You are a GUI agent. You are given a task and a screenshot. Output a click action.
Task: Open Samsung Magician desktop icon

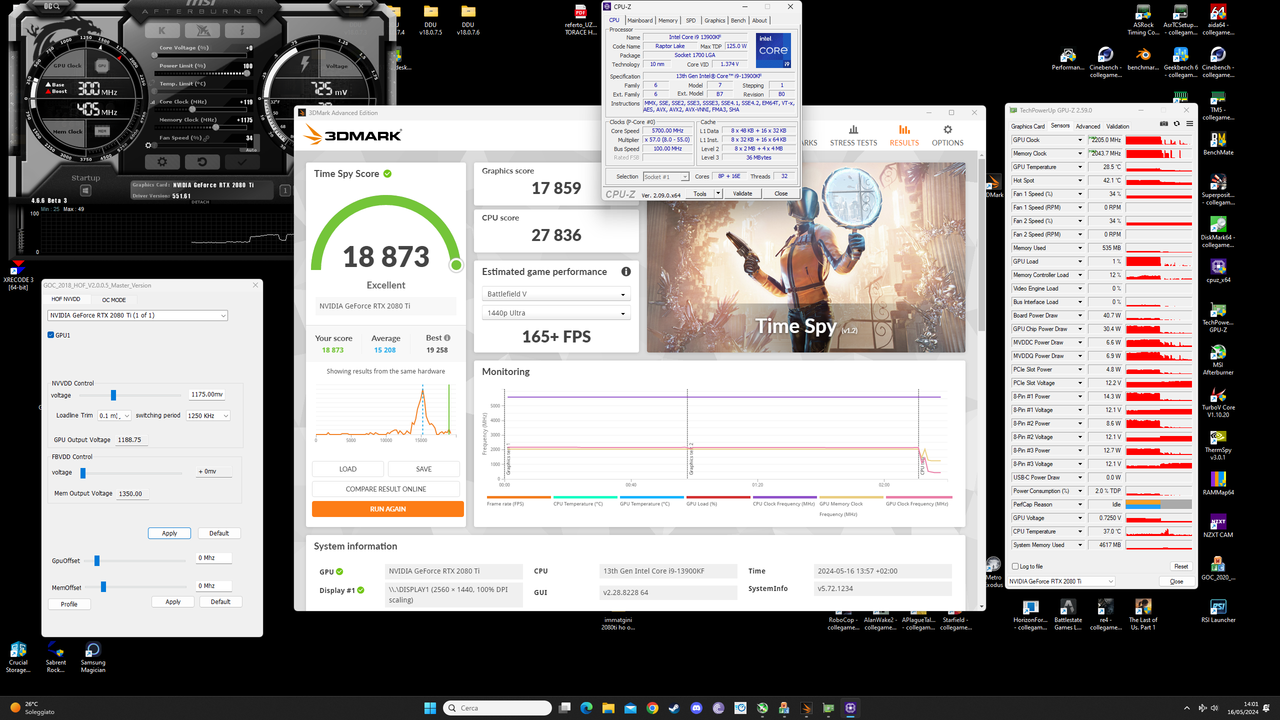pyautogui.click(x=93, y=657)
